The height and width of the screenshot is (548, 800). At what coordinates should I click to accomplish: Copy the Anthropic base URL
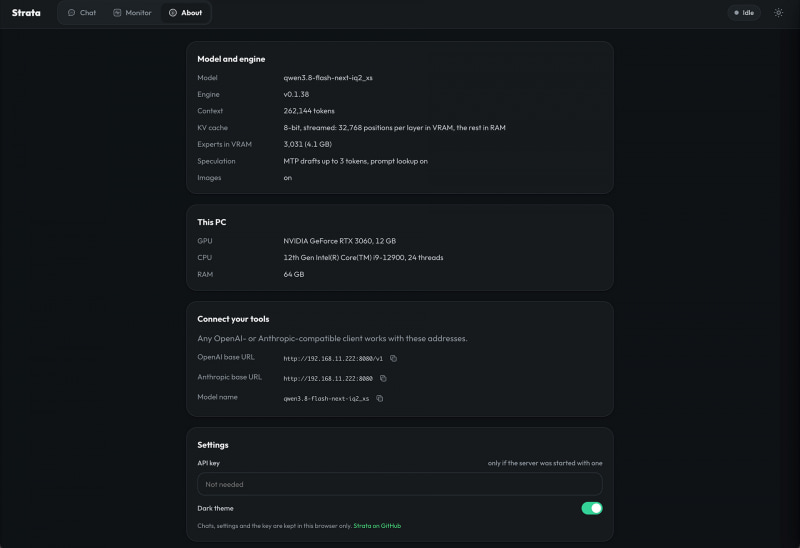[x=383, y=378]
